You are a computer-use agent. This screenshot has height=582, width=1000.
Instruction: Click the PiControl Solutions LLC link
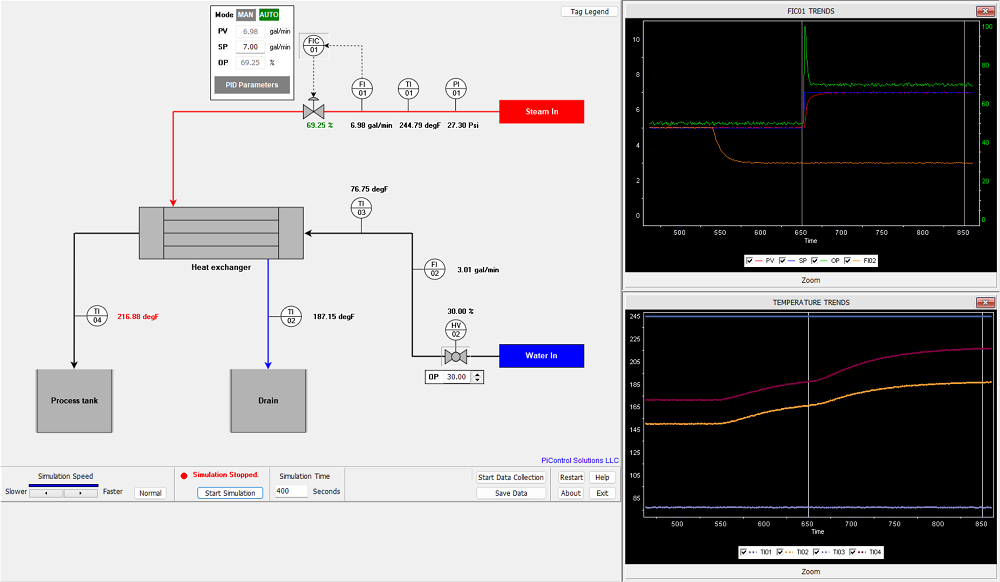tap(580, 460)
